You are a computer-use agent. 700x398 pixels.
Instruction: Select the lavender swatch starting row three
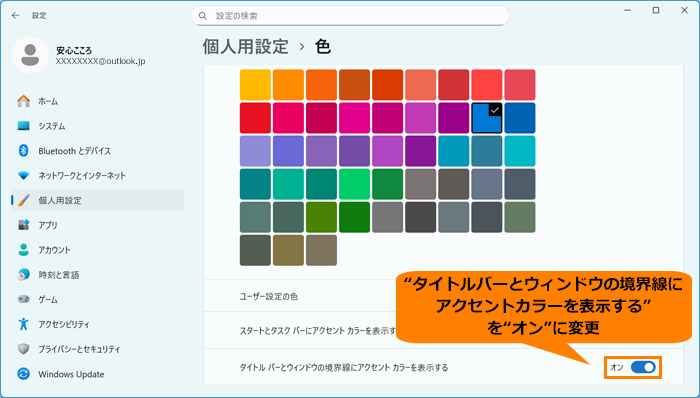[255, 151]
